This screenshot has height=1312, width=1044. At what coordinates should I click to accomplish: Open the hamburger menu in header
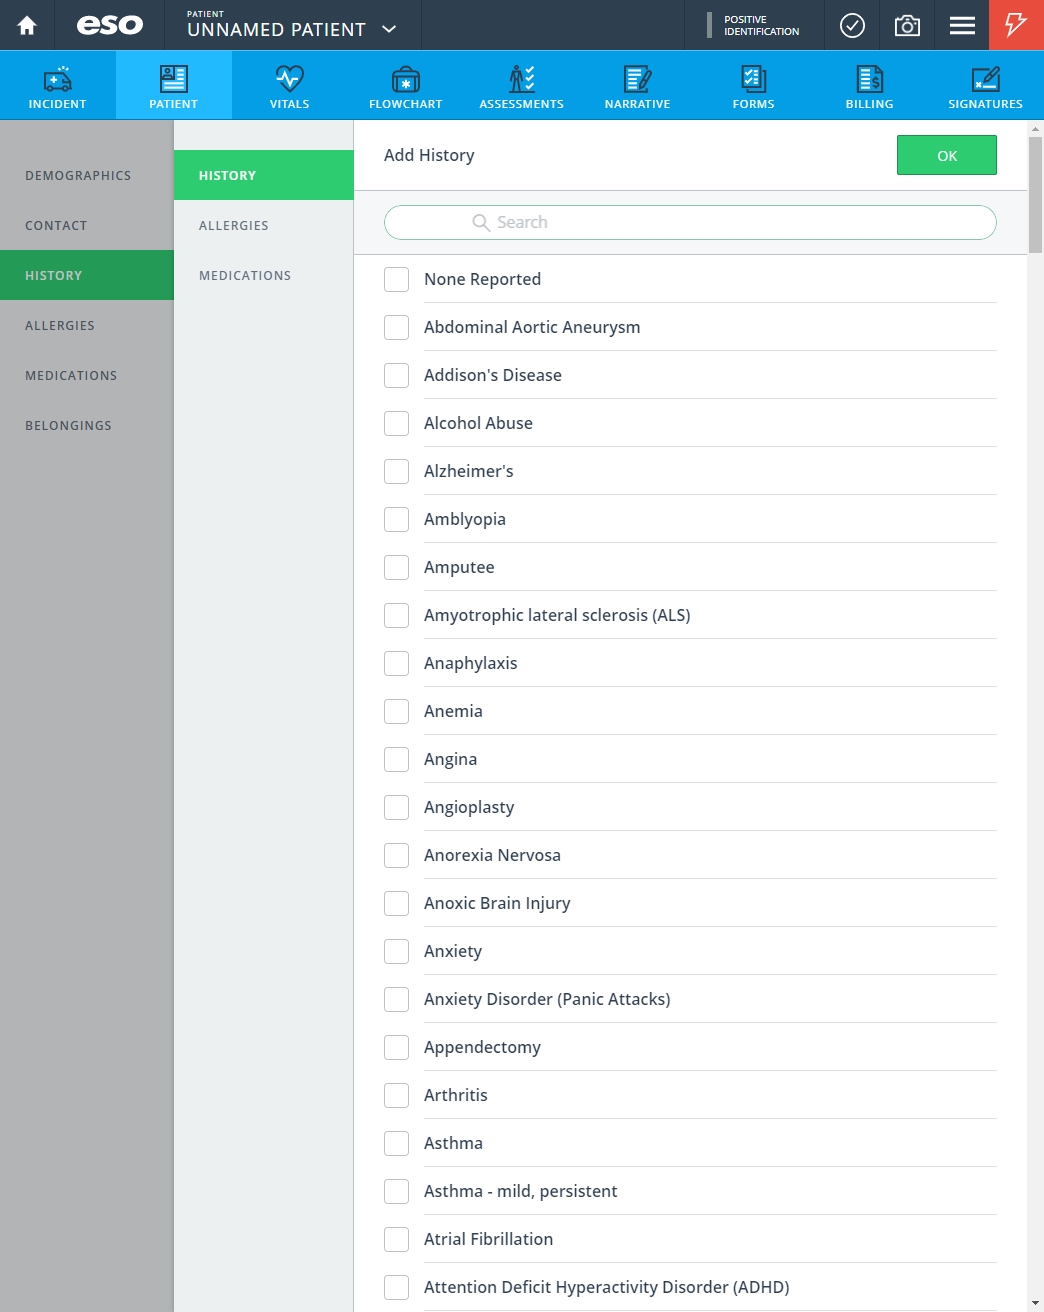click(x=962, y=25)
